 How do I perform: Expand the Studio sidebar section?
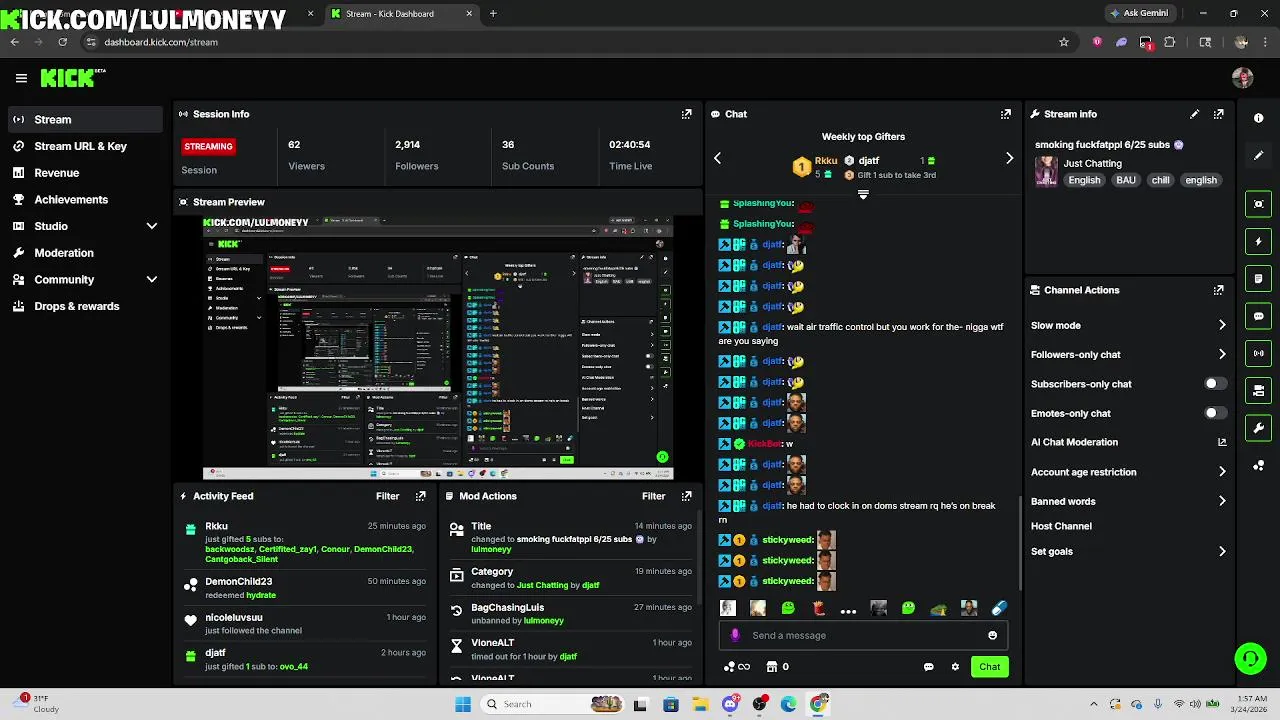coord(152,226)
